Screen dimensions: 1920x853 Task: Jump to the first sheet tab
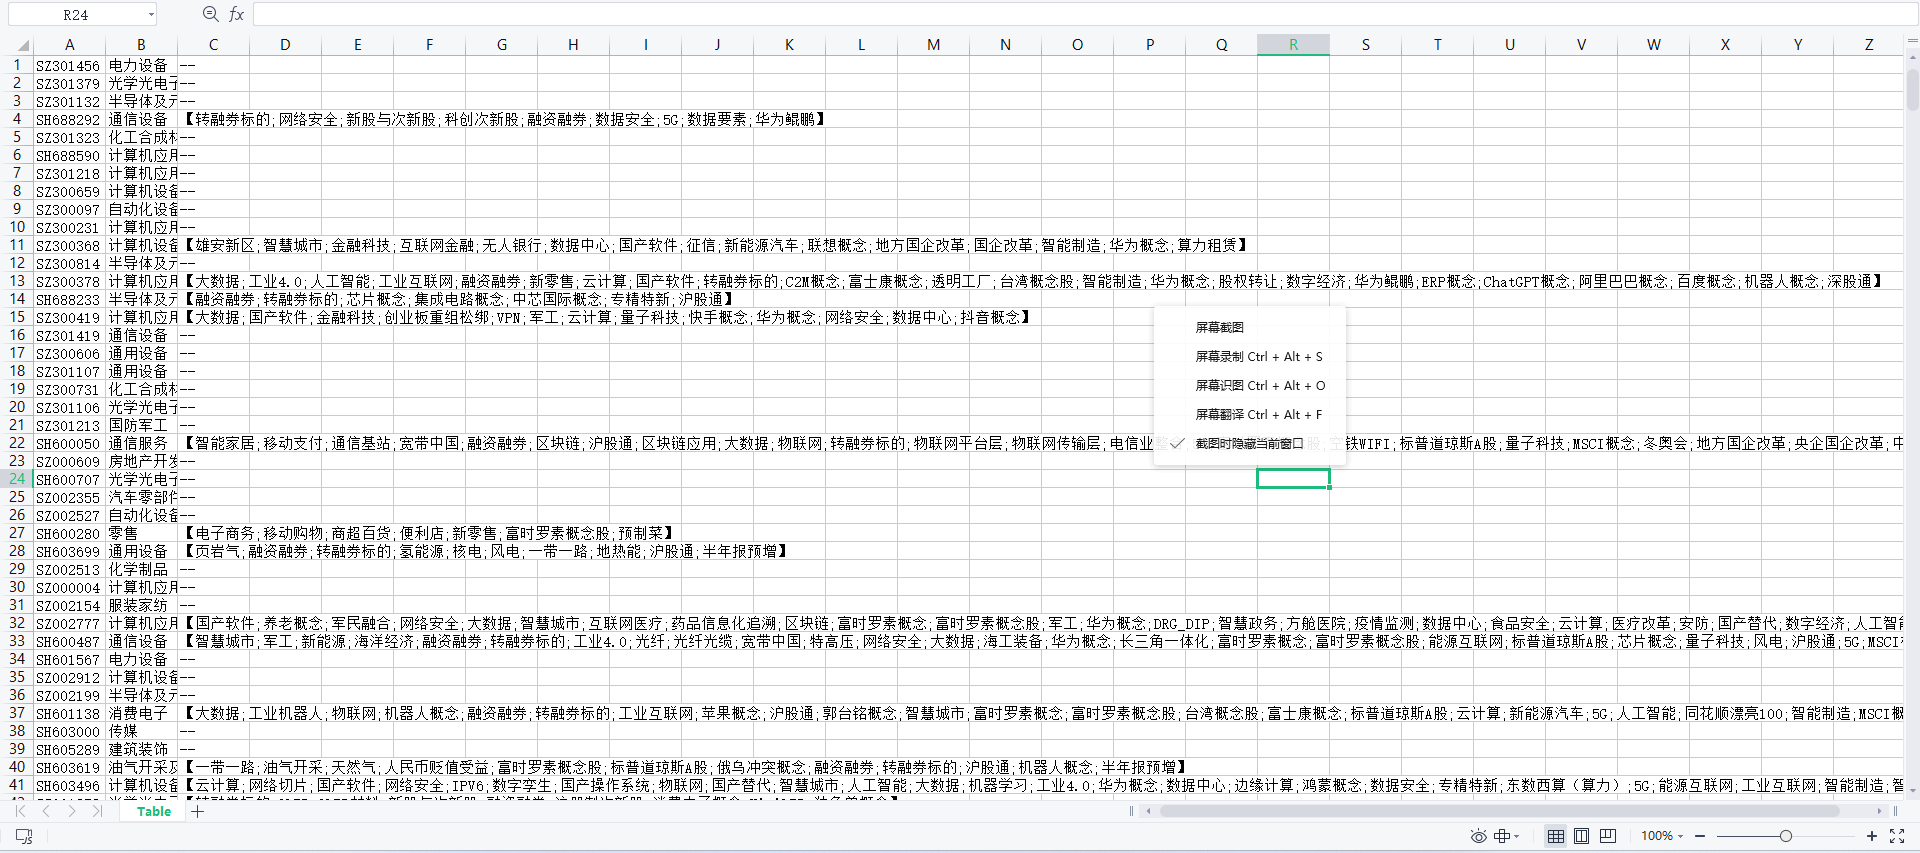click(22, 811)
